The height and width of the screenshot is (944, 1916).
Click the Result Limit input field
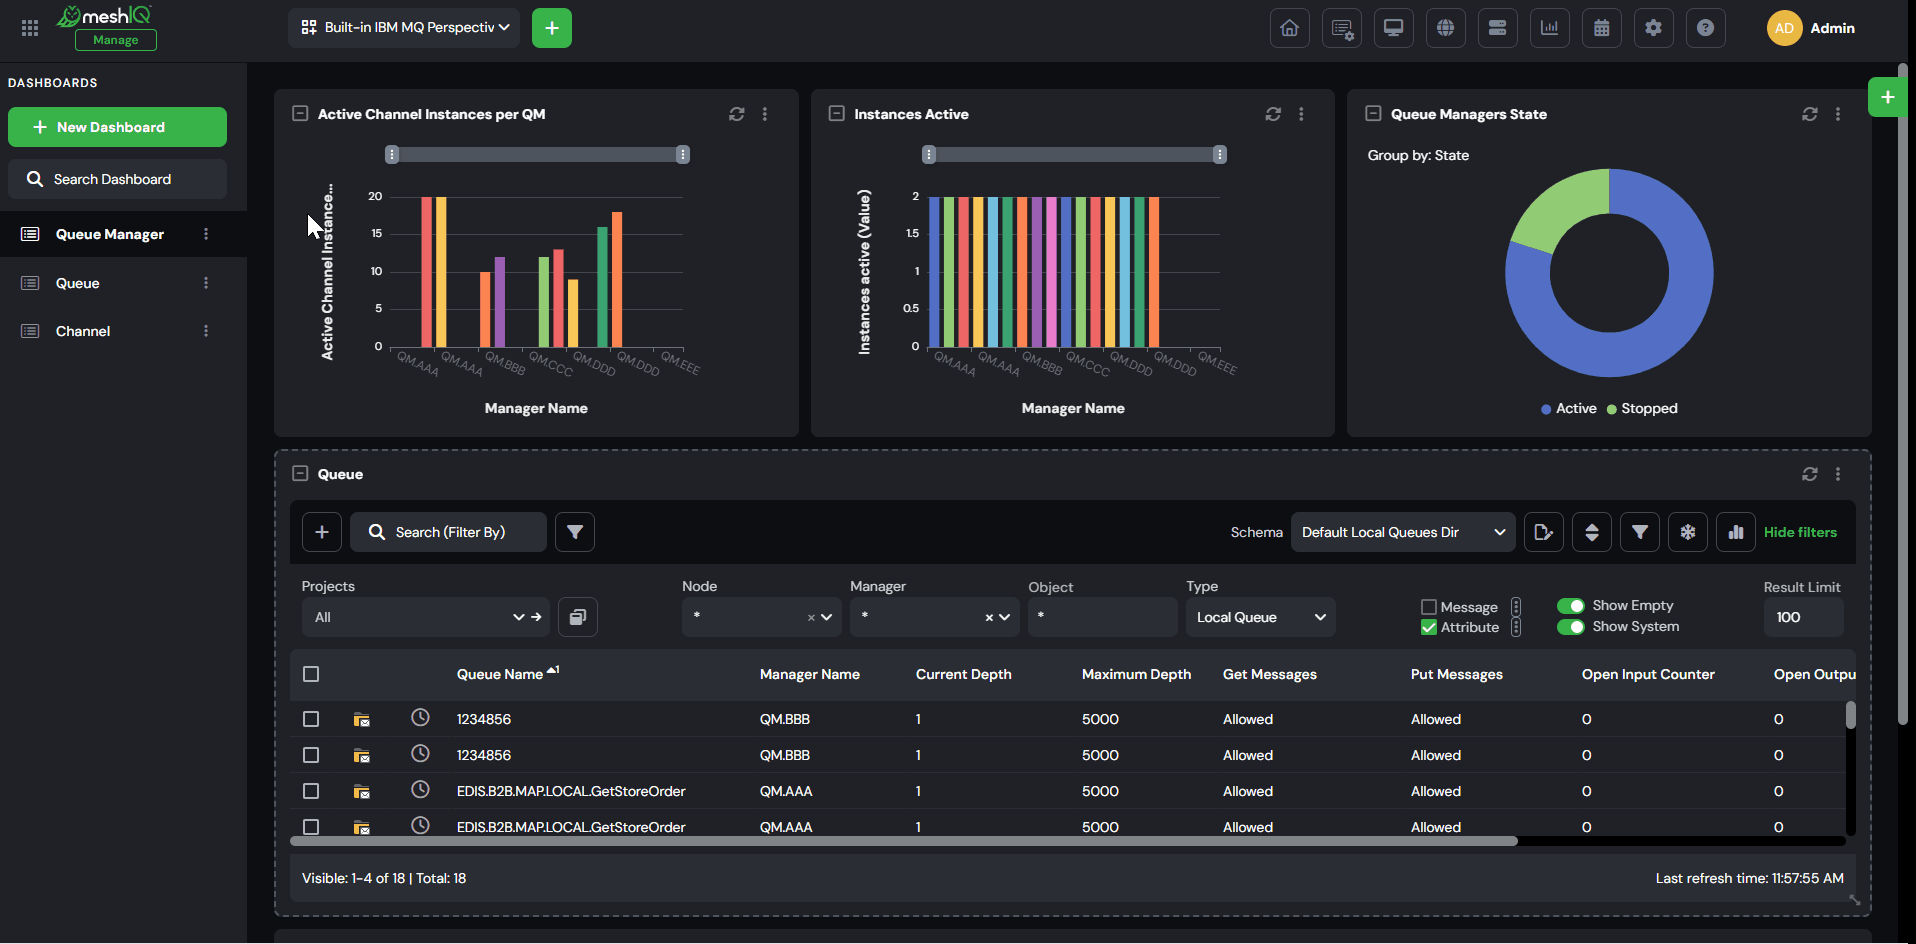pyautogui.click(x=1803, y=617)
